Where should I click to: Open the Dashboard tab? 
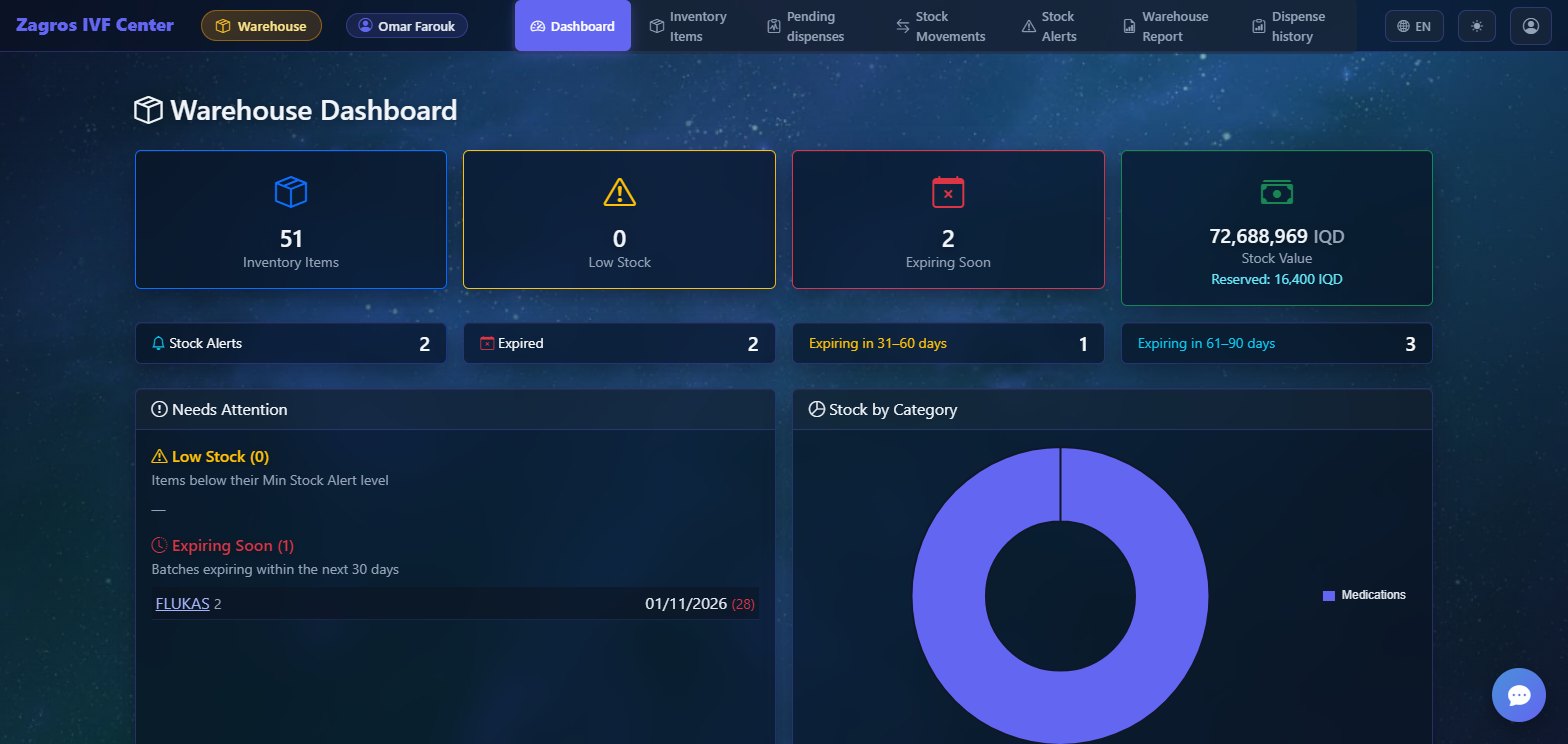[x=573, y=26]
